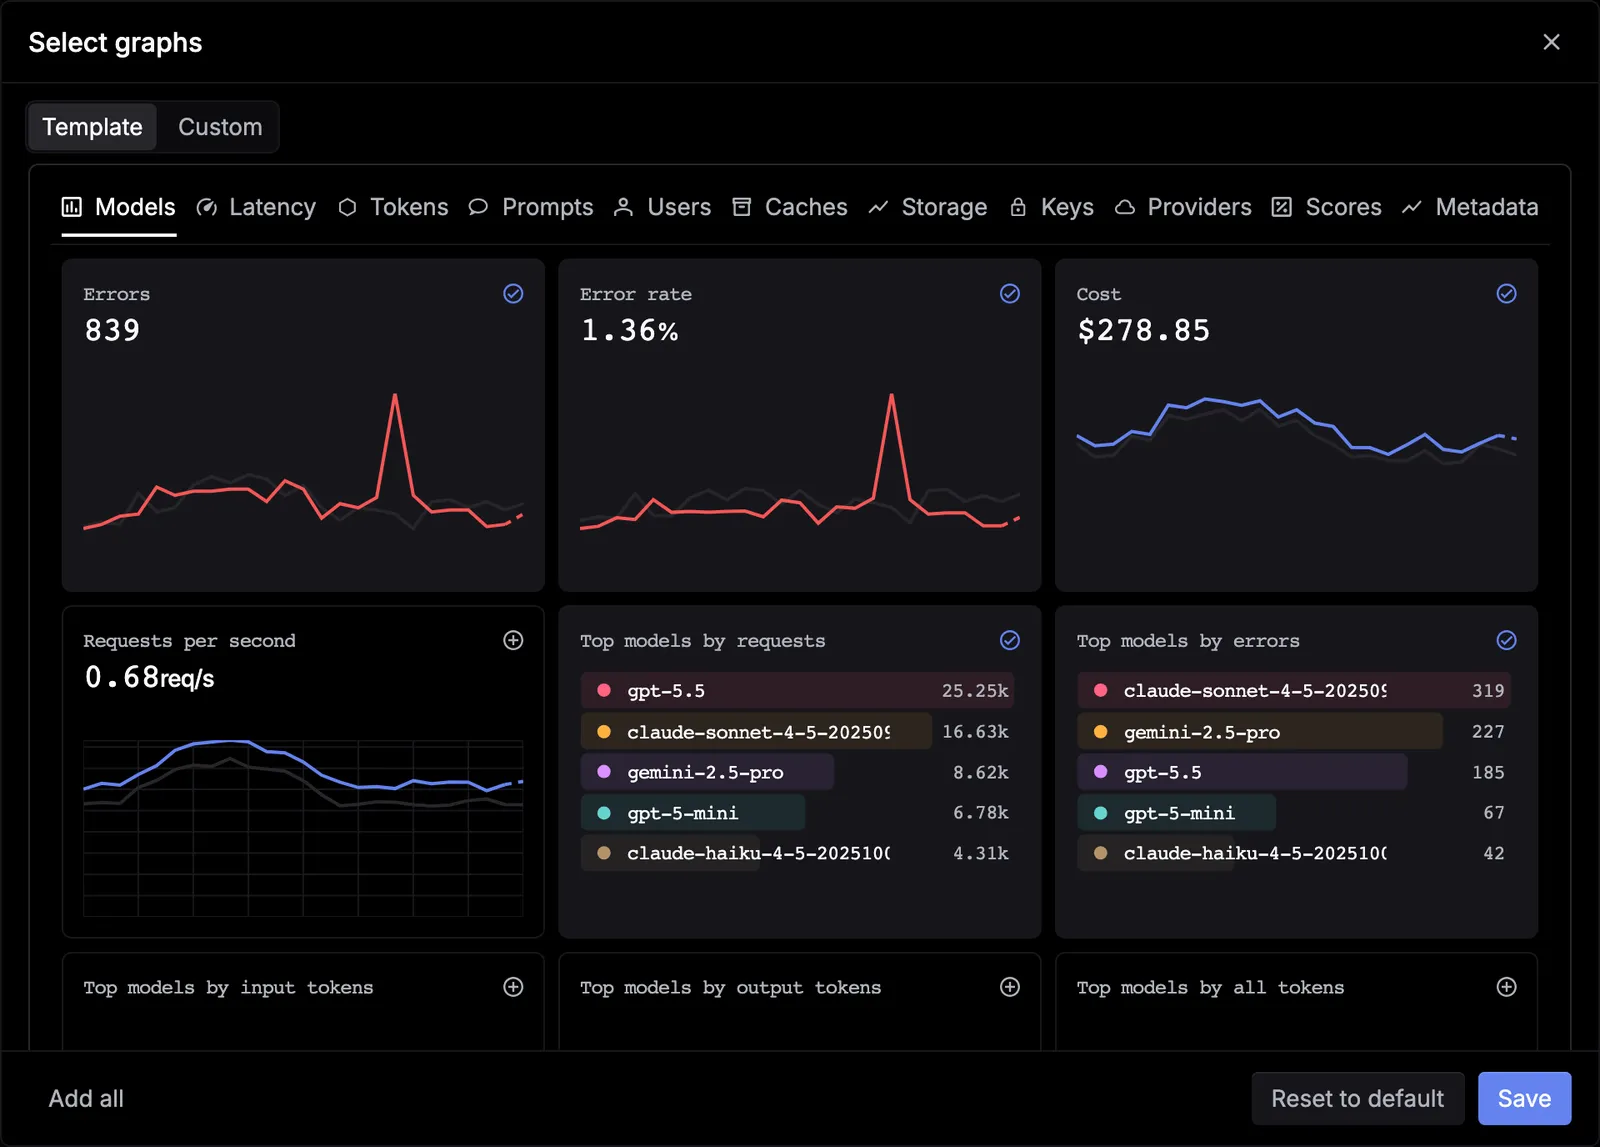
Task: Deselect the Errors graph checkmark
Action: (513, 293)
